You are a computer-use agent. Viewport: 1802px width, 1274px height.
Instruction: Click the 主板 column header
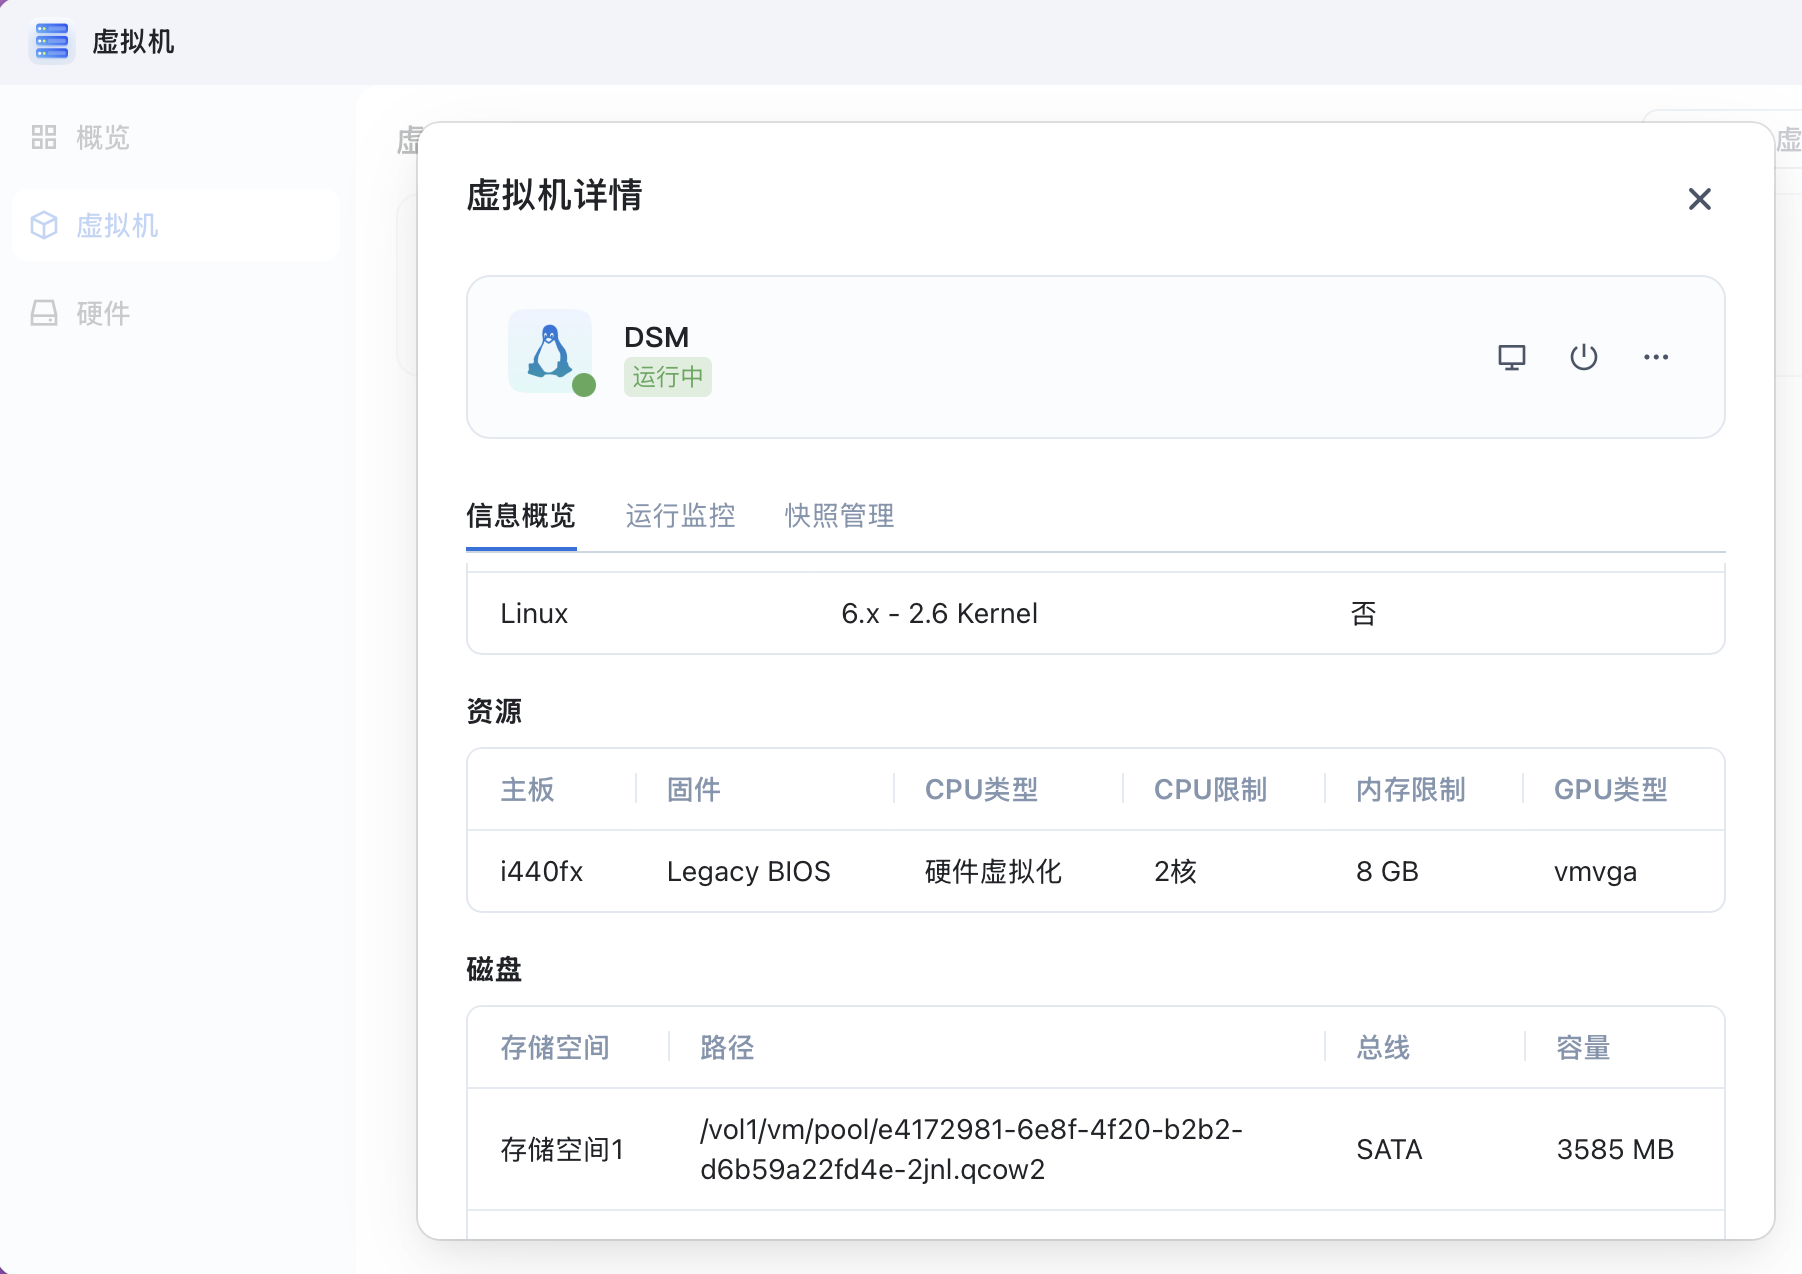point(527,790)
